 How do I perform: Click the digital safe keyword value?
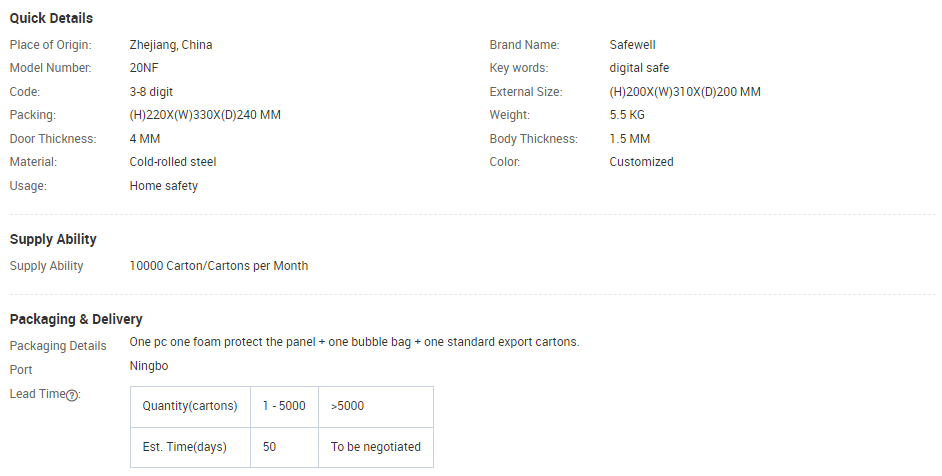639,68
